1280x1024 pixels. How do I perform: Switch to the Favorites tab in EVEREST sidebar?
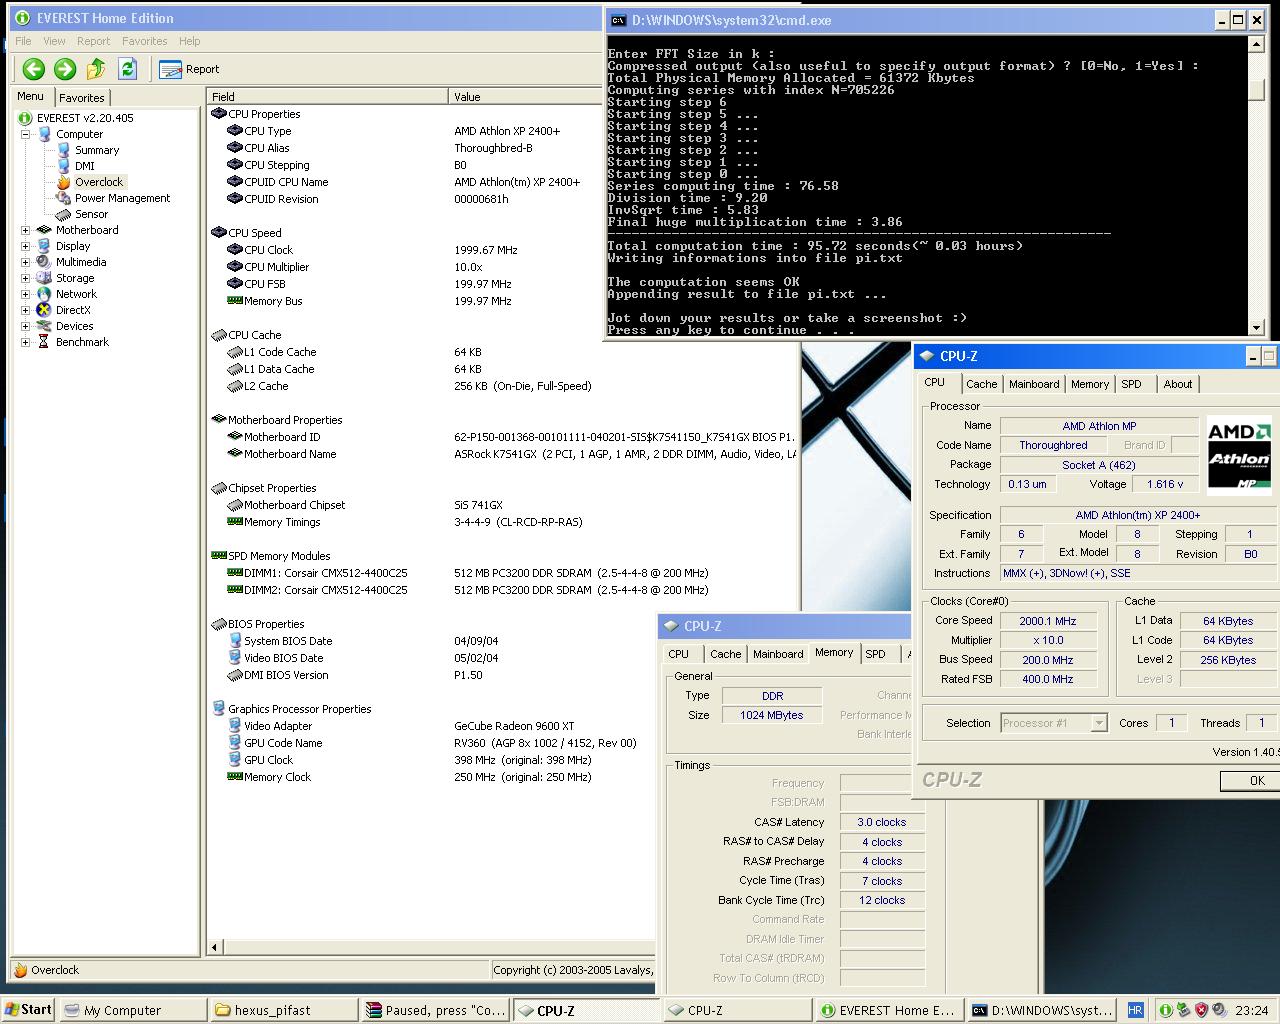coord(82,98)
